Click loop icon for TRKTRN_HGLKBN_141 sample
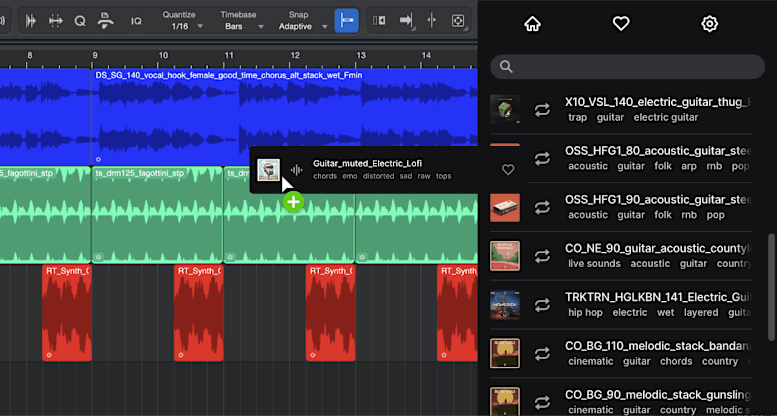This screenshot has height=416, width=777. tap(542, 305)
